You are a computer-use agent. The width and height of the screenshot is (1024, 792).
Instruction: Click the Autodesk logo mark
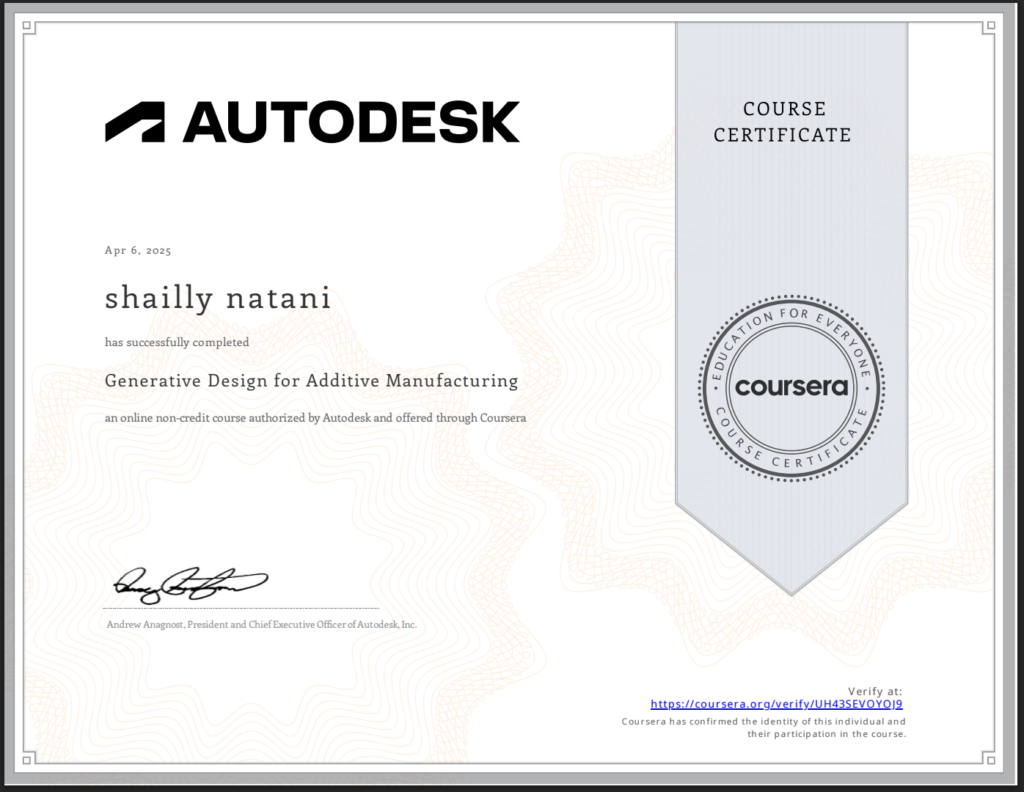(134, 122)
